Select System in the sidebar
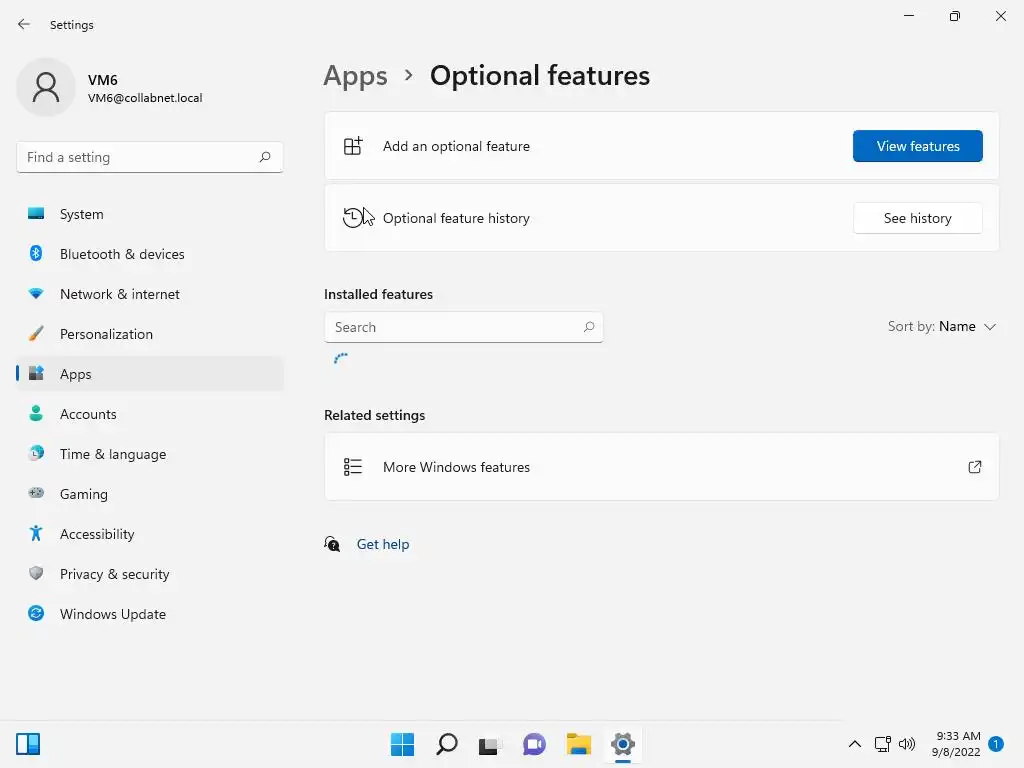 (82, 214)
